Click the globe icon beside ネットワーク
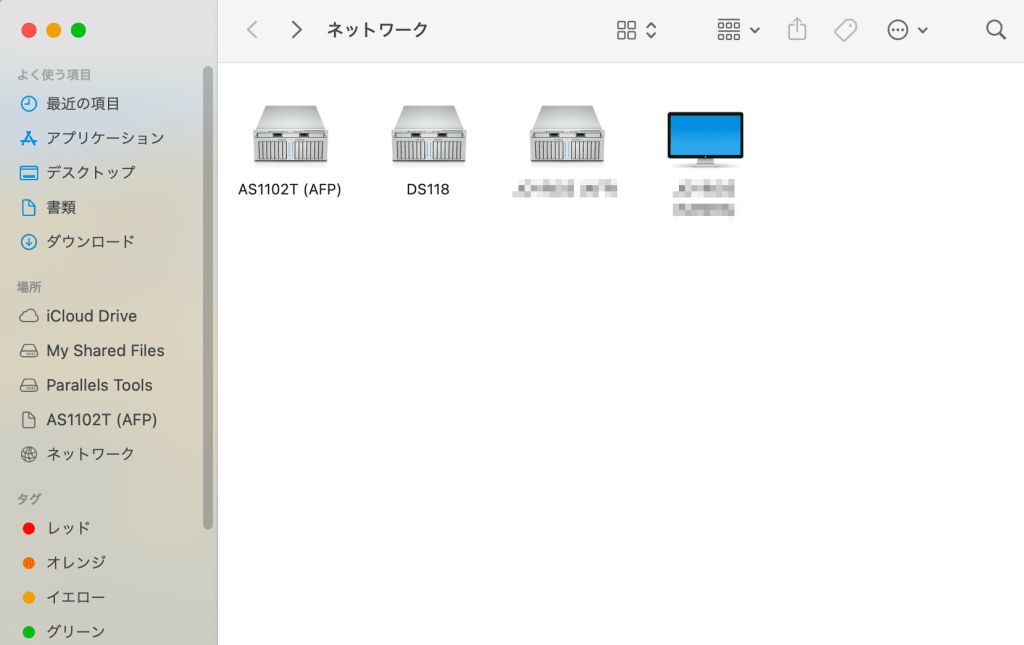 pyautogui.click(x=29, y=454)
